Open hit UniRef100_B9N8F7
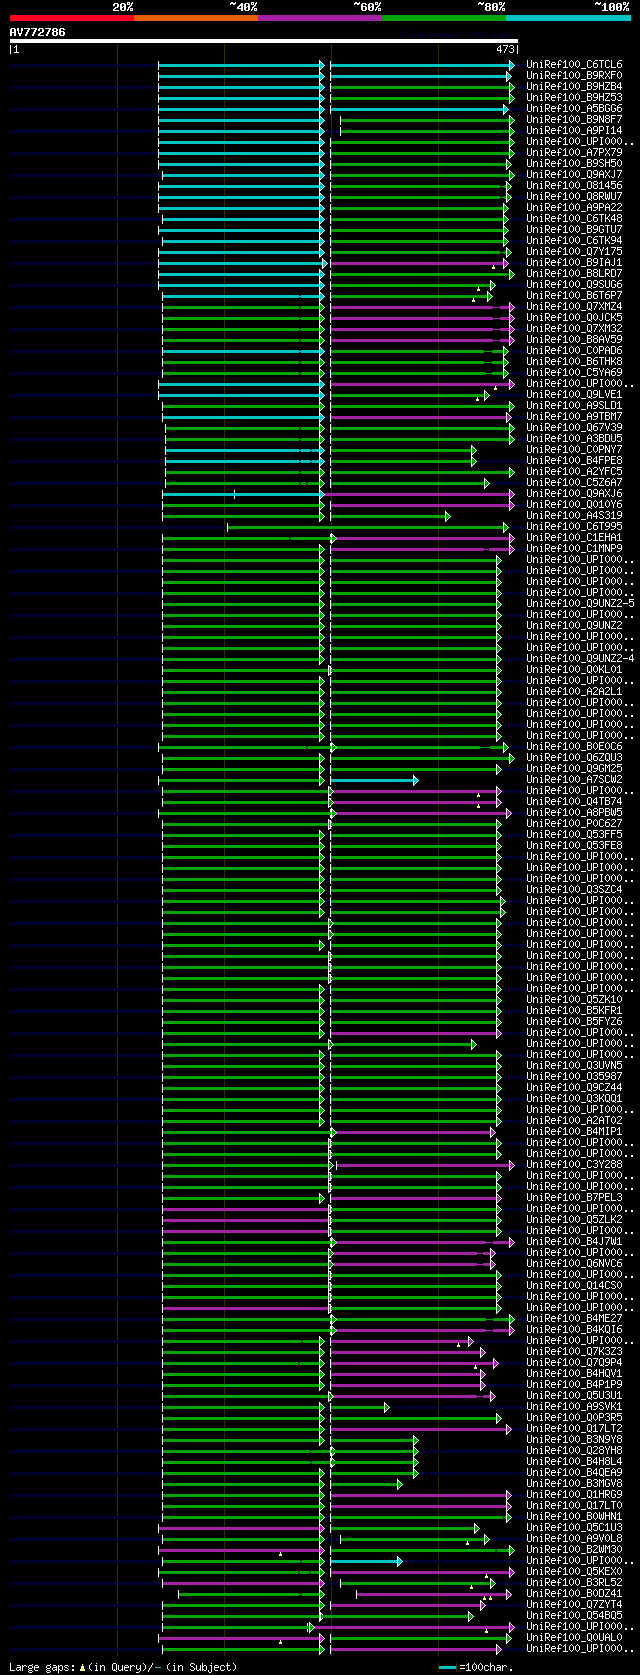This screenshot has height=1675, width=640. click(x=574, y=120)
